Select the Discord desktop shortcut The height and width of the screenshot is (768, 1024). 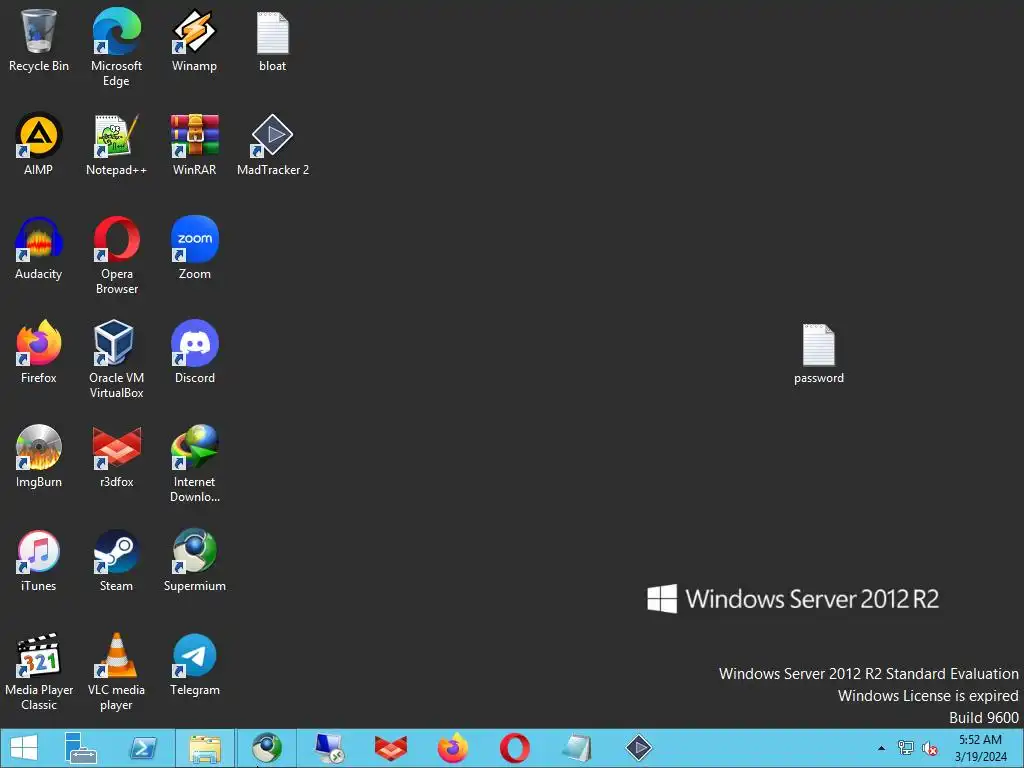[195, 352]
